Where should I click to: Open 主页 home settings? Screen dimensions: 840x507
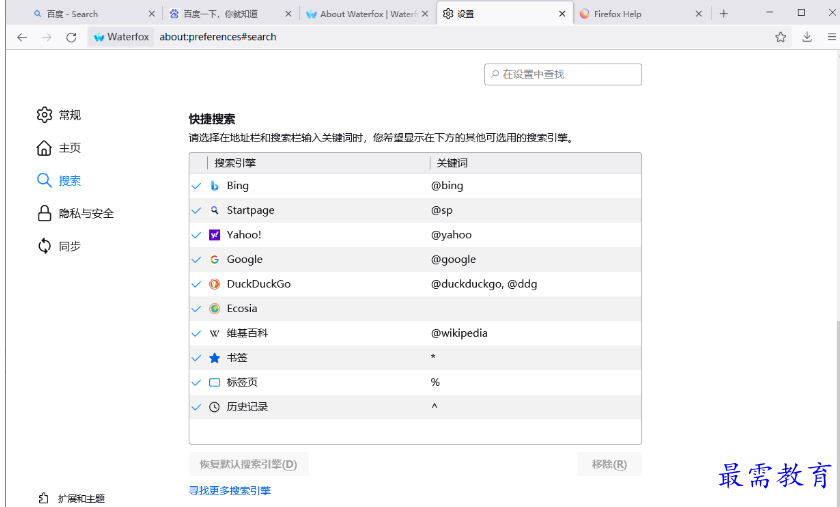tap(59, 148)
